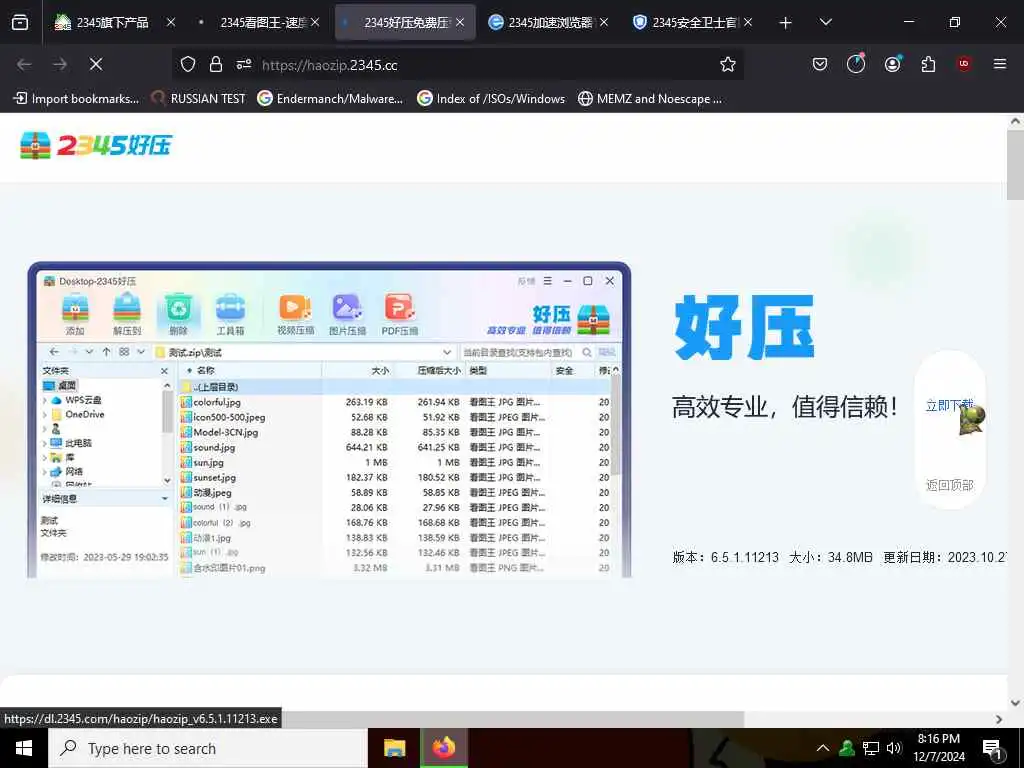The width and height of the screenshot is (1024, 768).
Task: Open the Windows Start menu
Action: point(24,748)
